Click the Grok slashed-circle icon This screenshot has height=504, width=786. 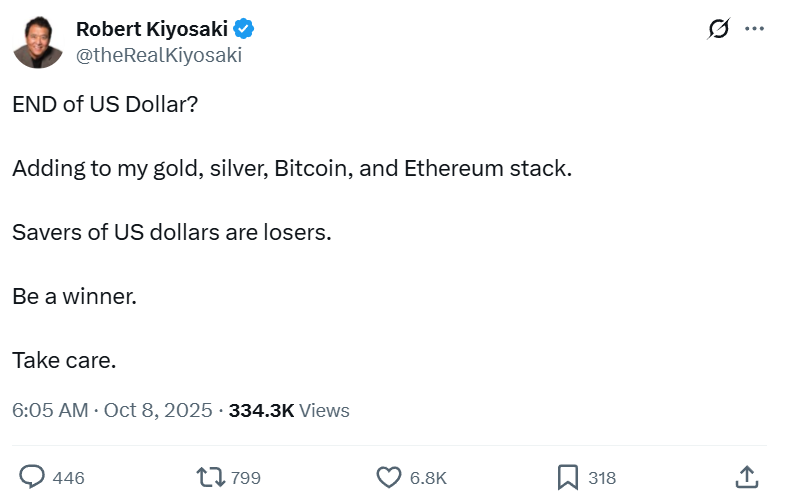(718, 29)
